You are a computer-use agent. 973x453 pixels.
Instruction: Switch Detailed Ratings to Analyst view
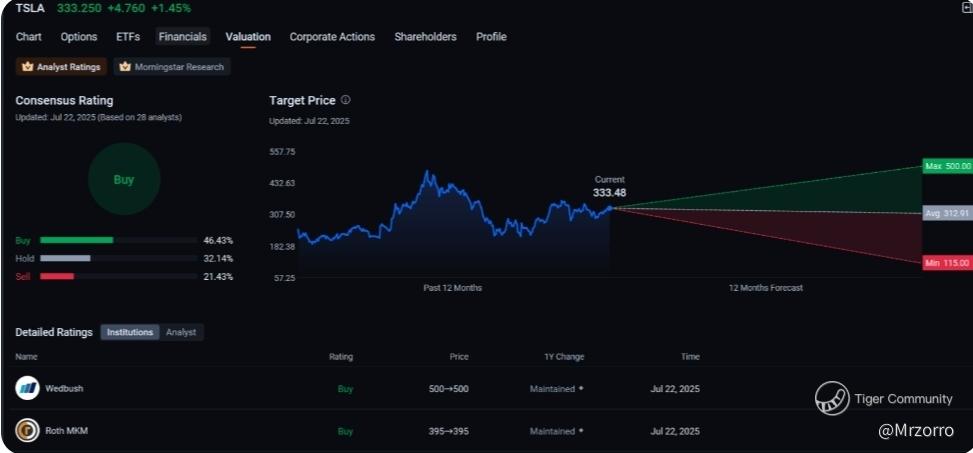[x=181, y=332]
